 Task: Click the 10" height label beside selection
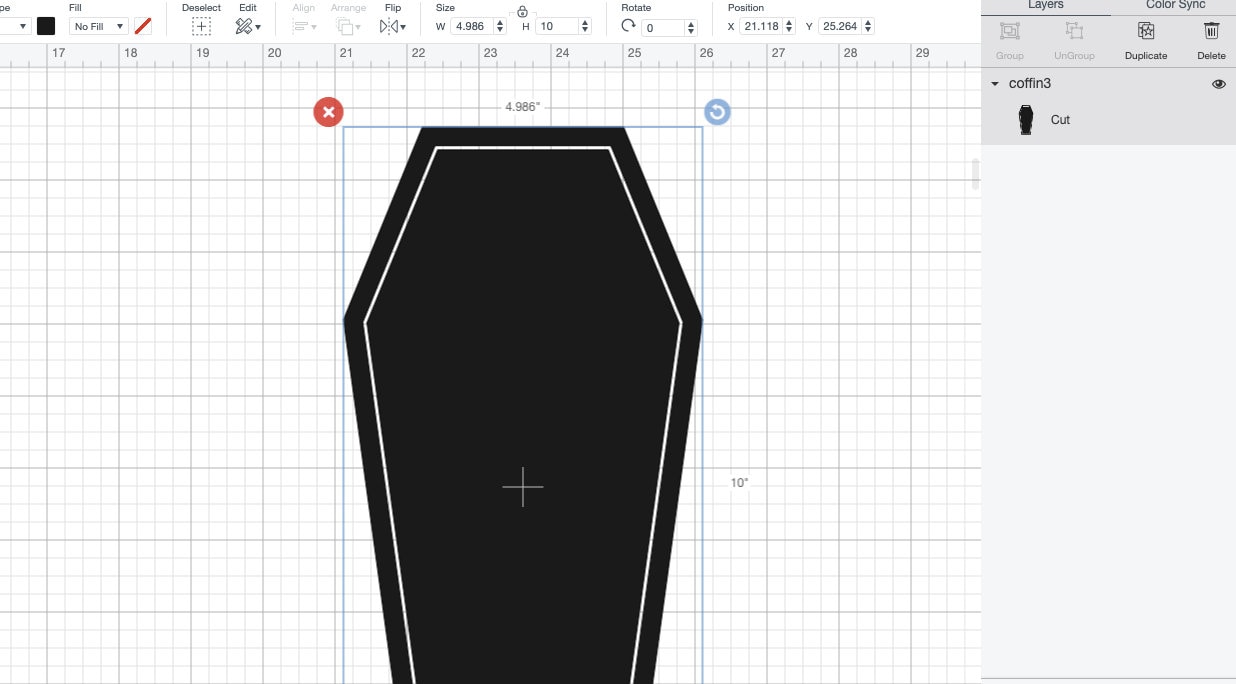pyautogui.click(x=739, y=483)
